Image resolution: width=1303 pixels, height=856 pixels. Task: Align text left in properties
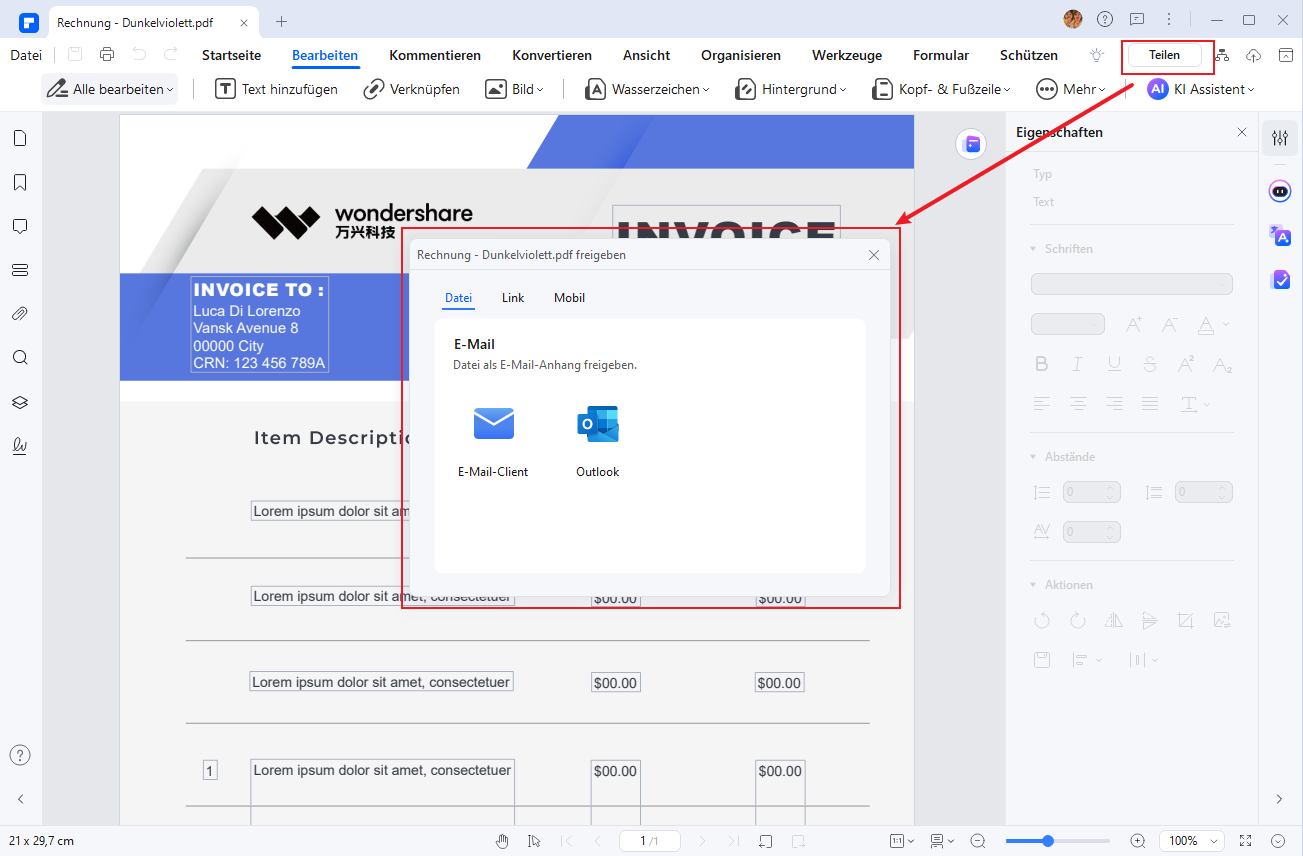click(1042, 404)
